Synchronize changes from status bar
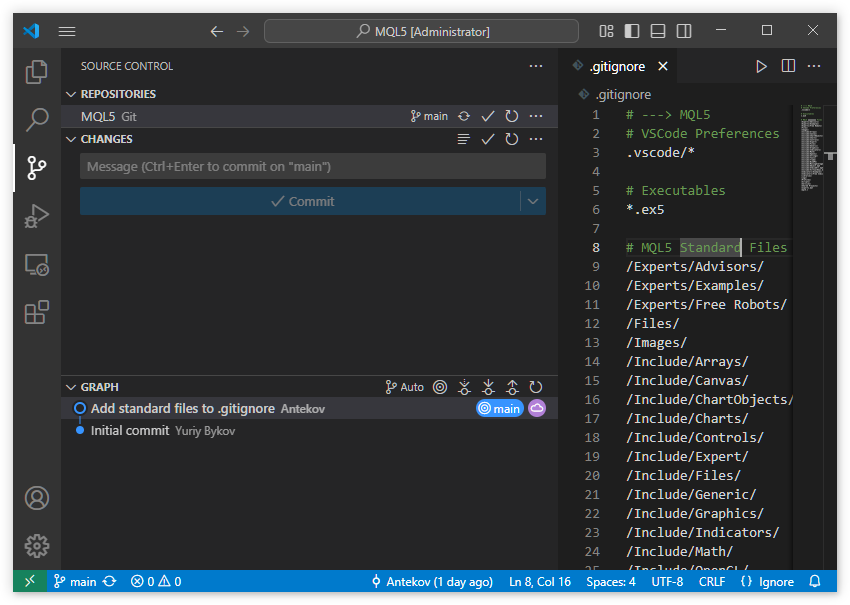This screenshot has width=850, height=605. (110, 581)
